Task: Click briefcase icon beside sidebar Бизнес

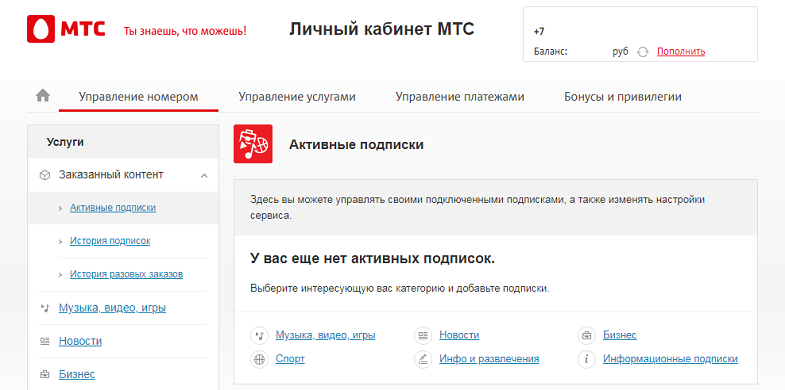Action: pyautogui.click(x=45, y=374)
